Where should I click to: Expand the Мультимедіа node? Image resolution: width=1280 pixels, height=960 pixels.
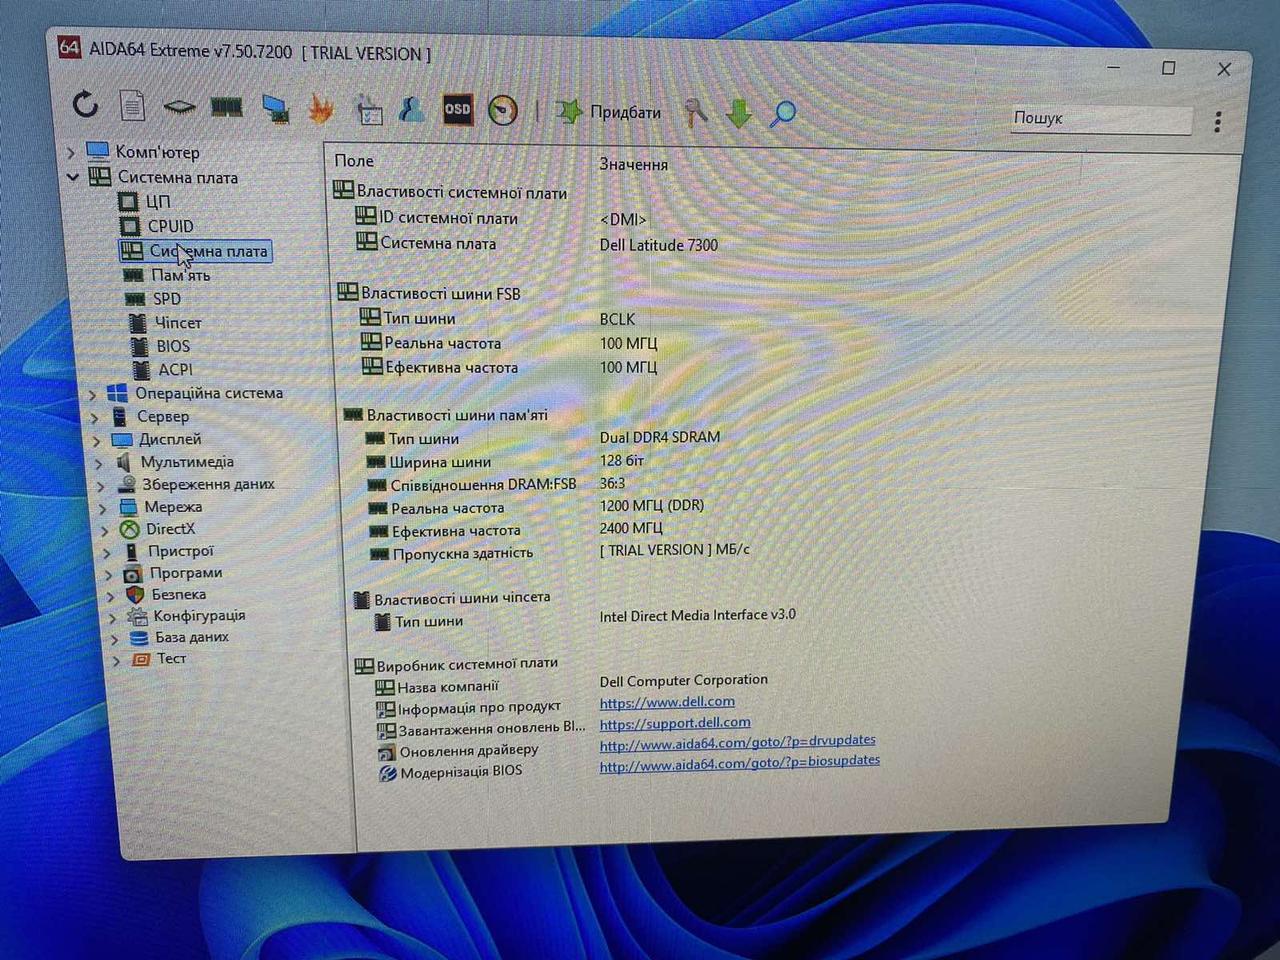99,463
